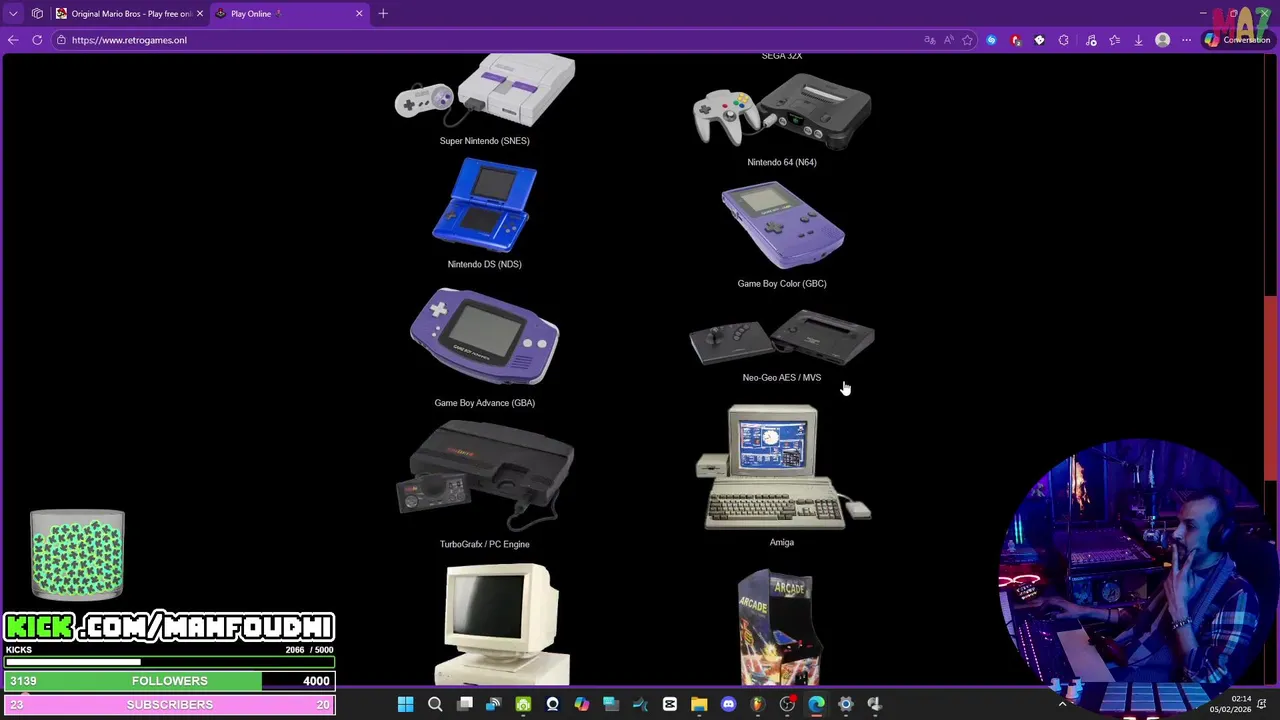This screenshot has width=1280, height=720.
Task: Add this page to favorites
Action: pyautogui.click(x=967, y=40)
